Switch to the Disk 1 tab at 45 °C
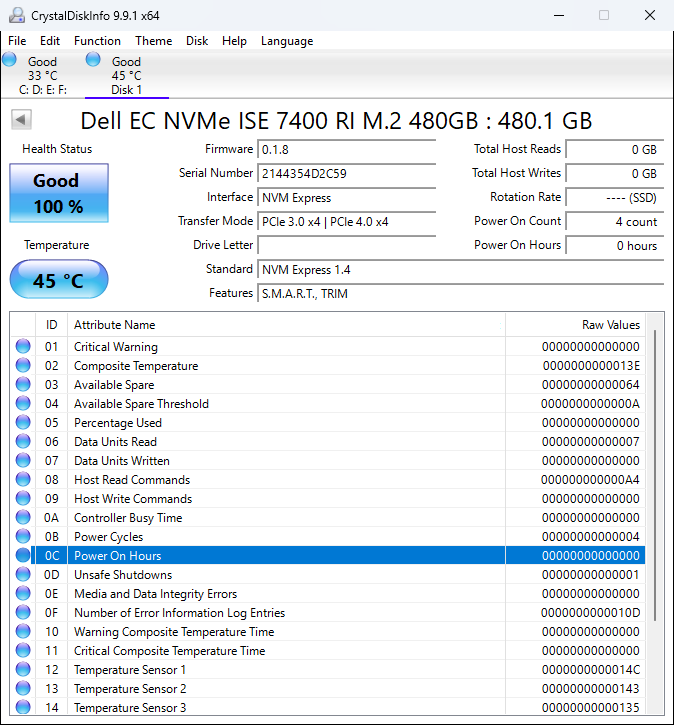Viewport: 674px width, 725px height. pos(127,75)
